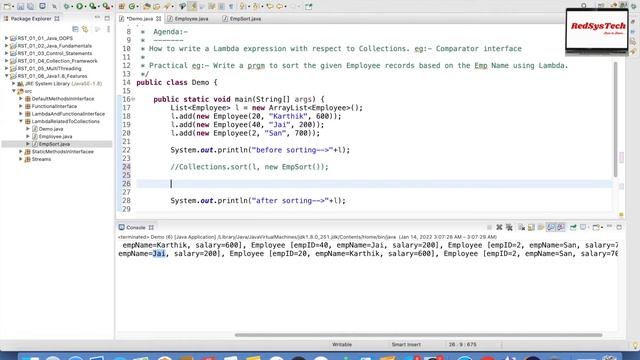Screen dimensions: 640x360
Task: Select LambdaAndFunctionalInterface package
Action: [68, 114]
